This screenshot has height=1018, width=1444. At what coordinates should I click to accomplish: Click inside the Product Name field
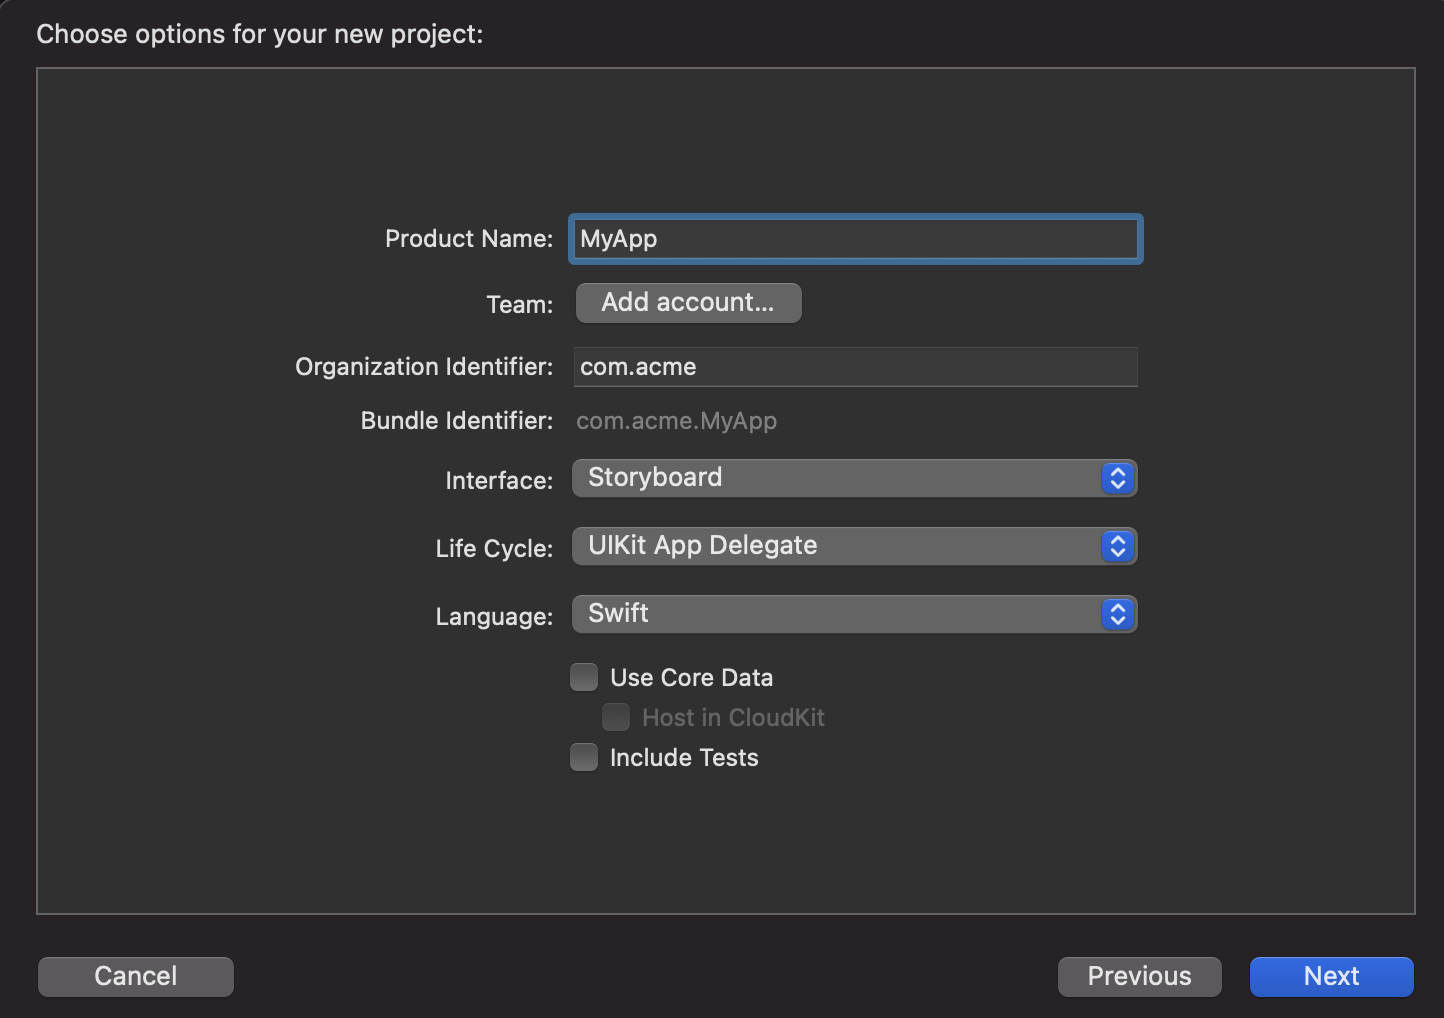pyautogui.click(x=855, y=239)
